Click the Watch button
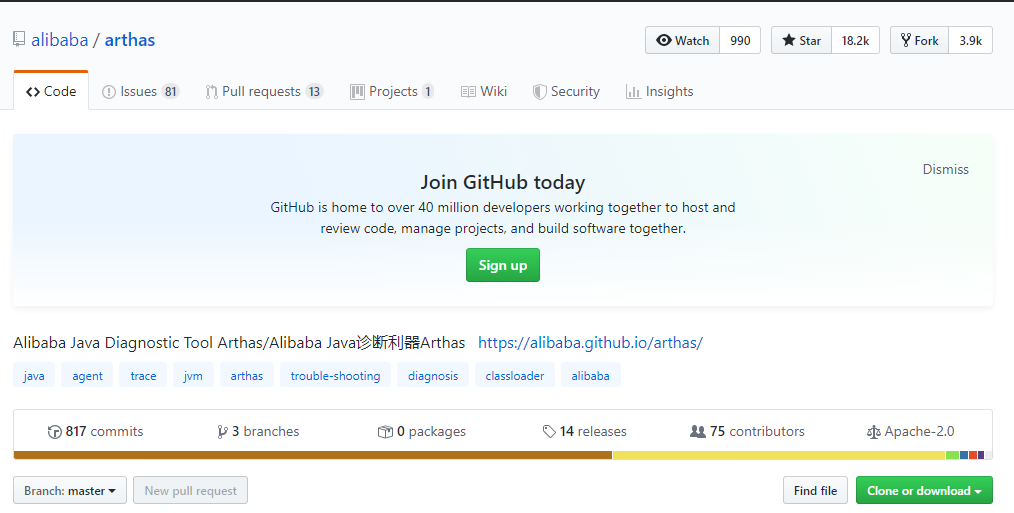The image size is (1014, 513). coord(682,40)
